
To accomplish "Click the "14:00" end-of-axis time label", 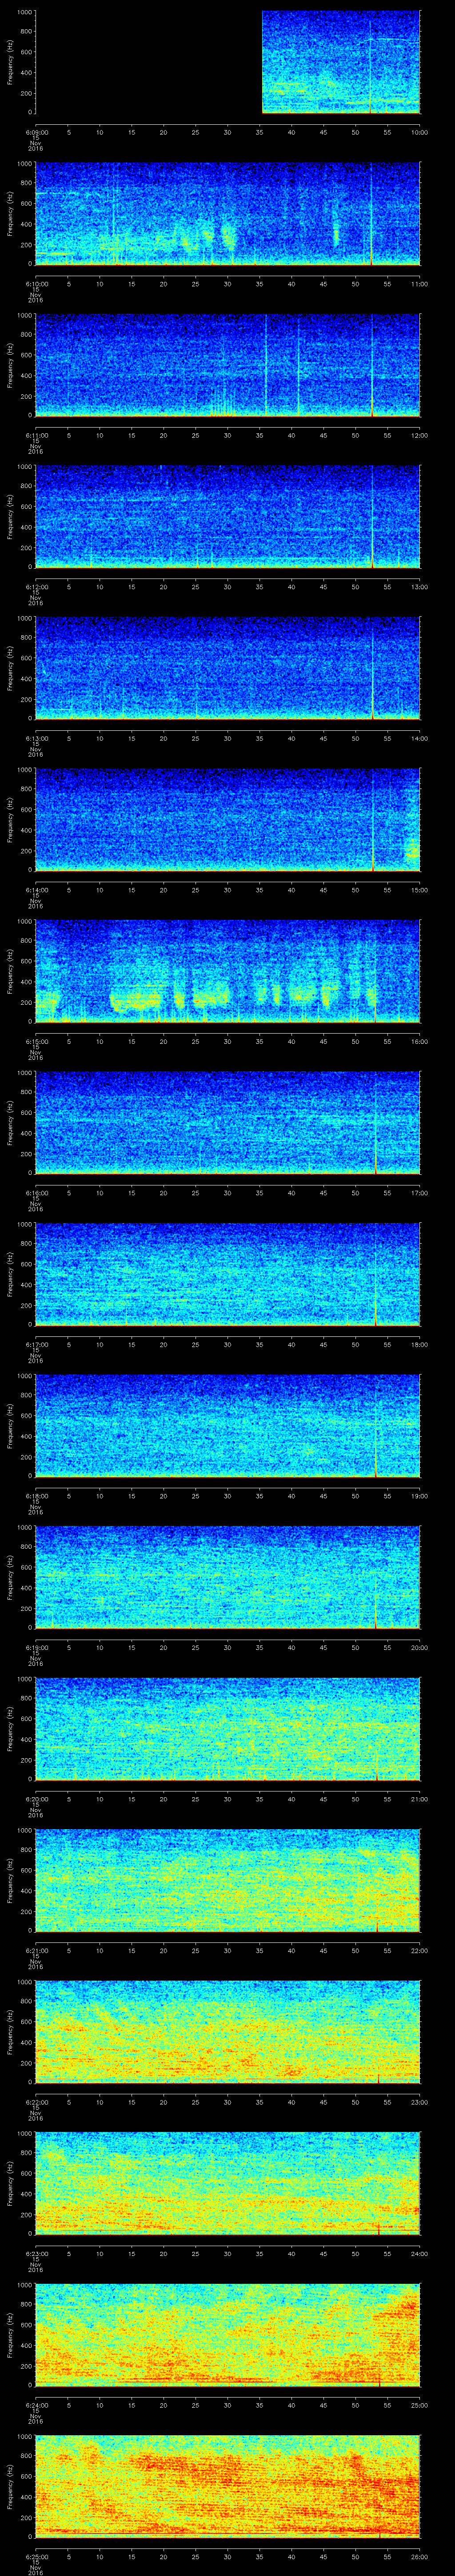I will pyautogui.click(x=420, y=738).
